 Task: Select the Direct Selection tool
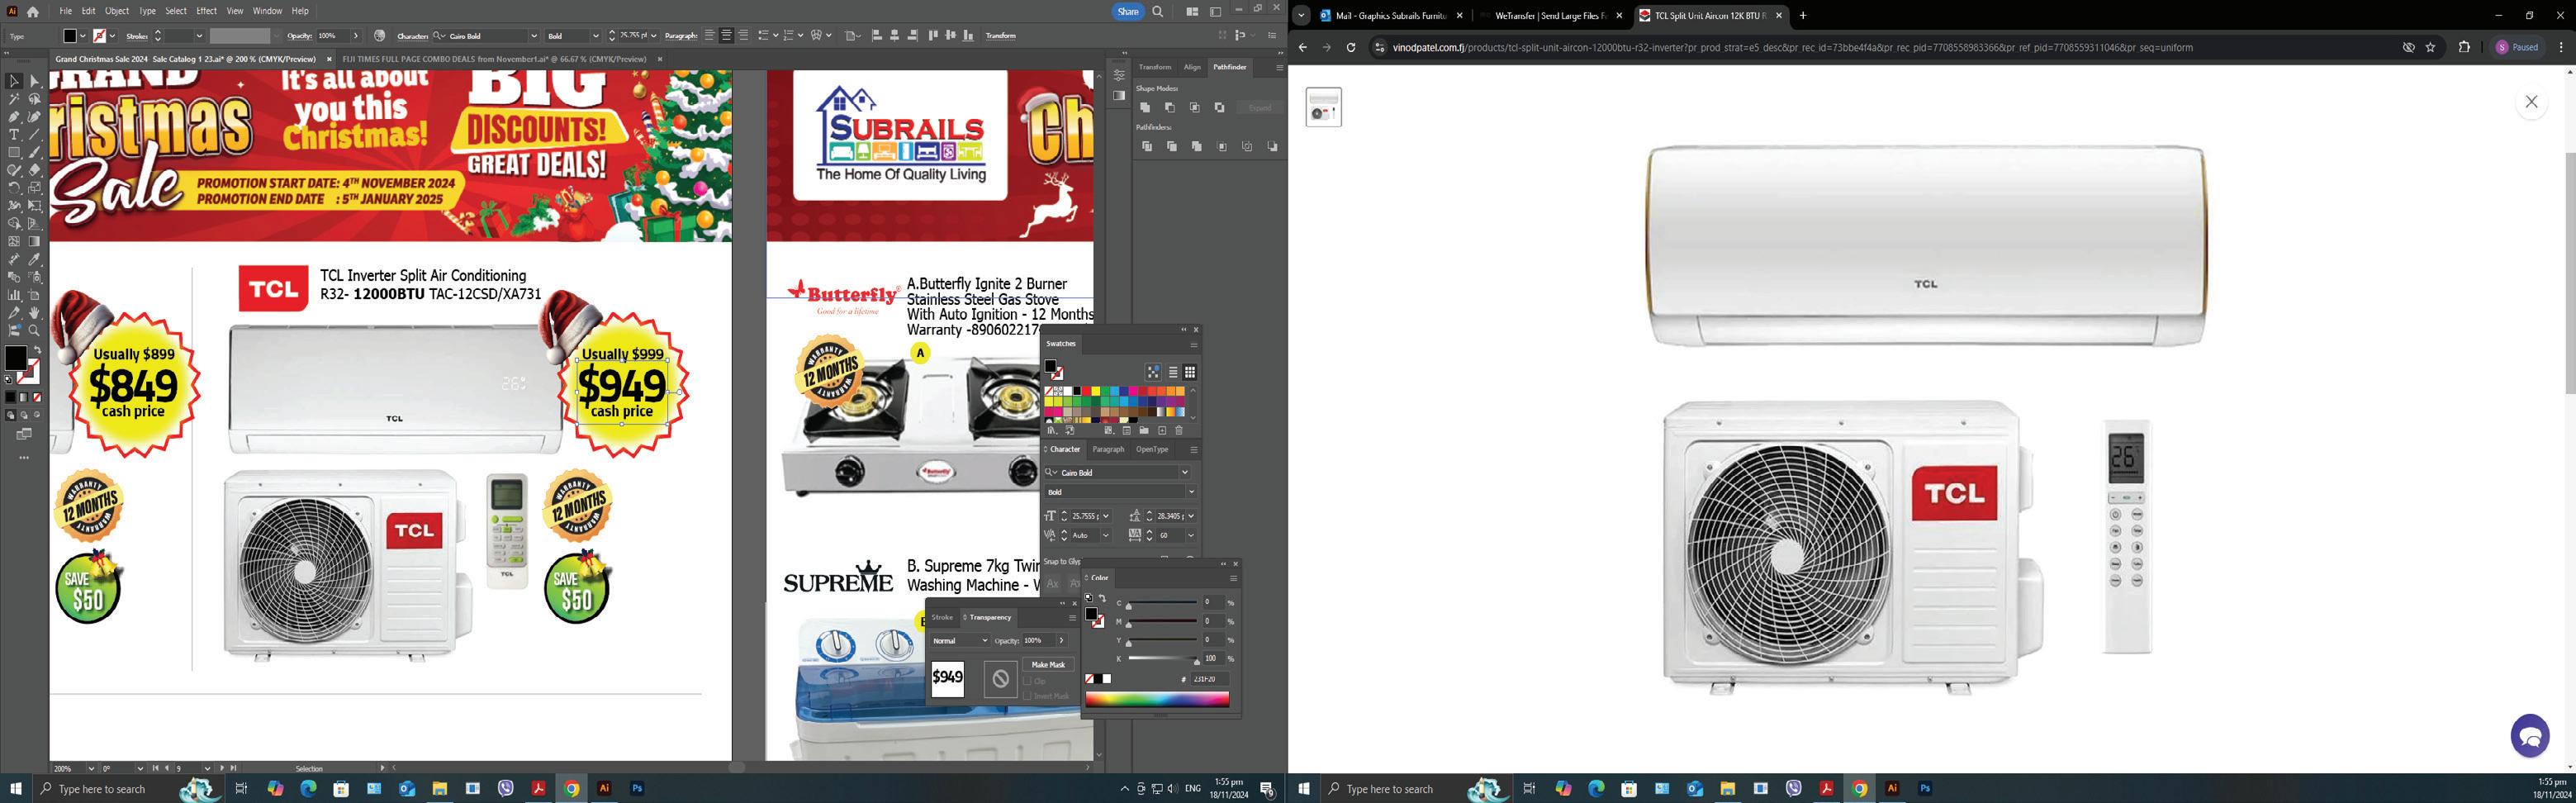tap(34, 82)
